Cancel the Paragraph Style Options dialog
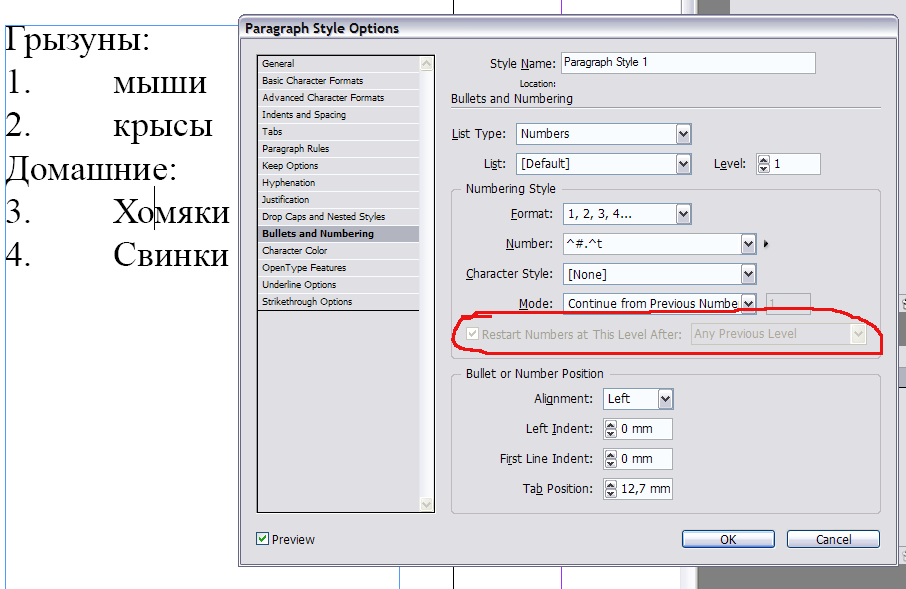Image resolution: width=906 pixels, height=589 pixels. 833,539
